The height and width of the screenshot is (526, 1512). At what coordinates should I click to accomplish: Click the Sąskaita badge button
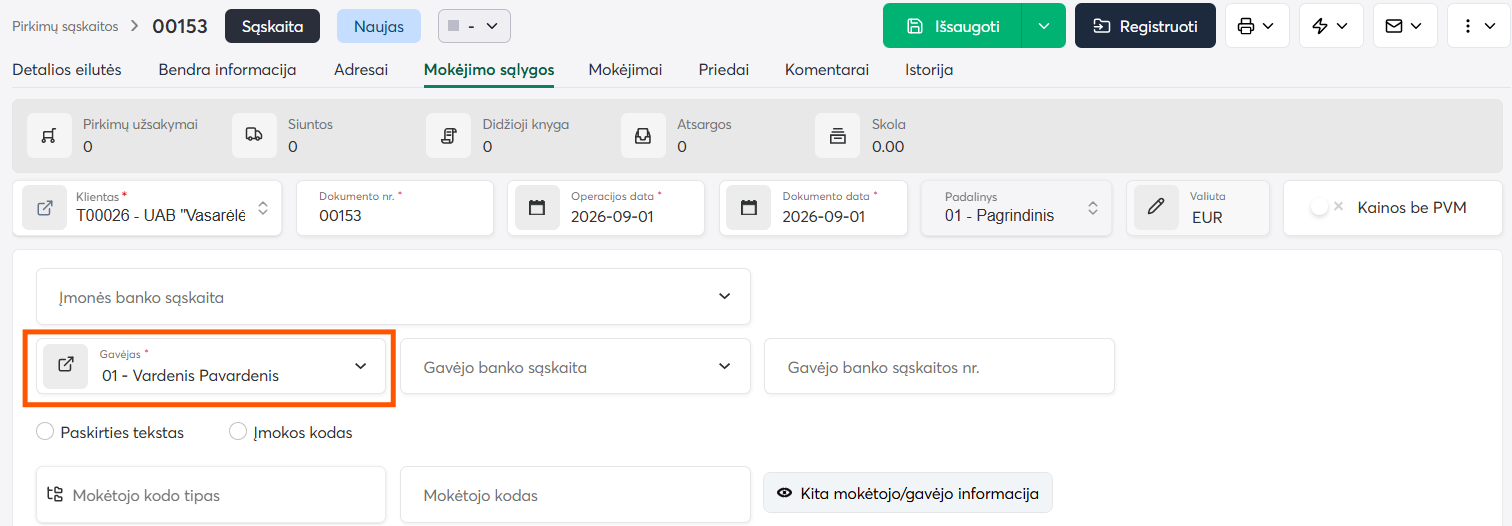click(x=272, y=26)
